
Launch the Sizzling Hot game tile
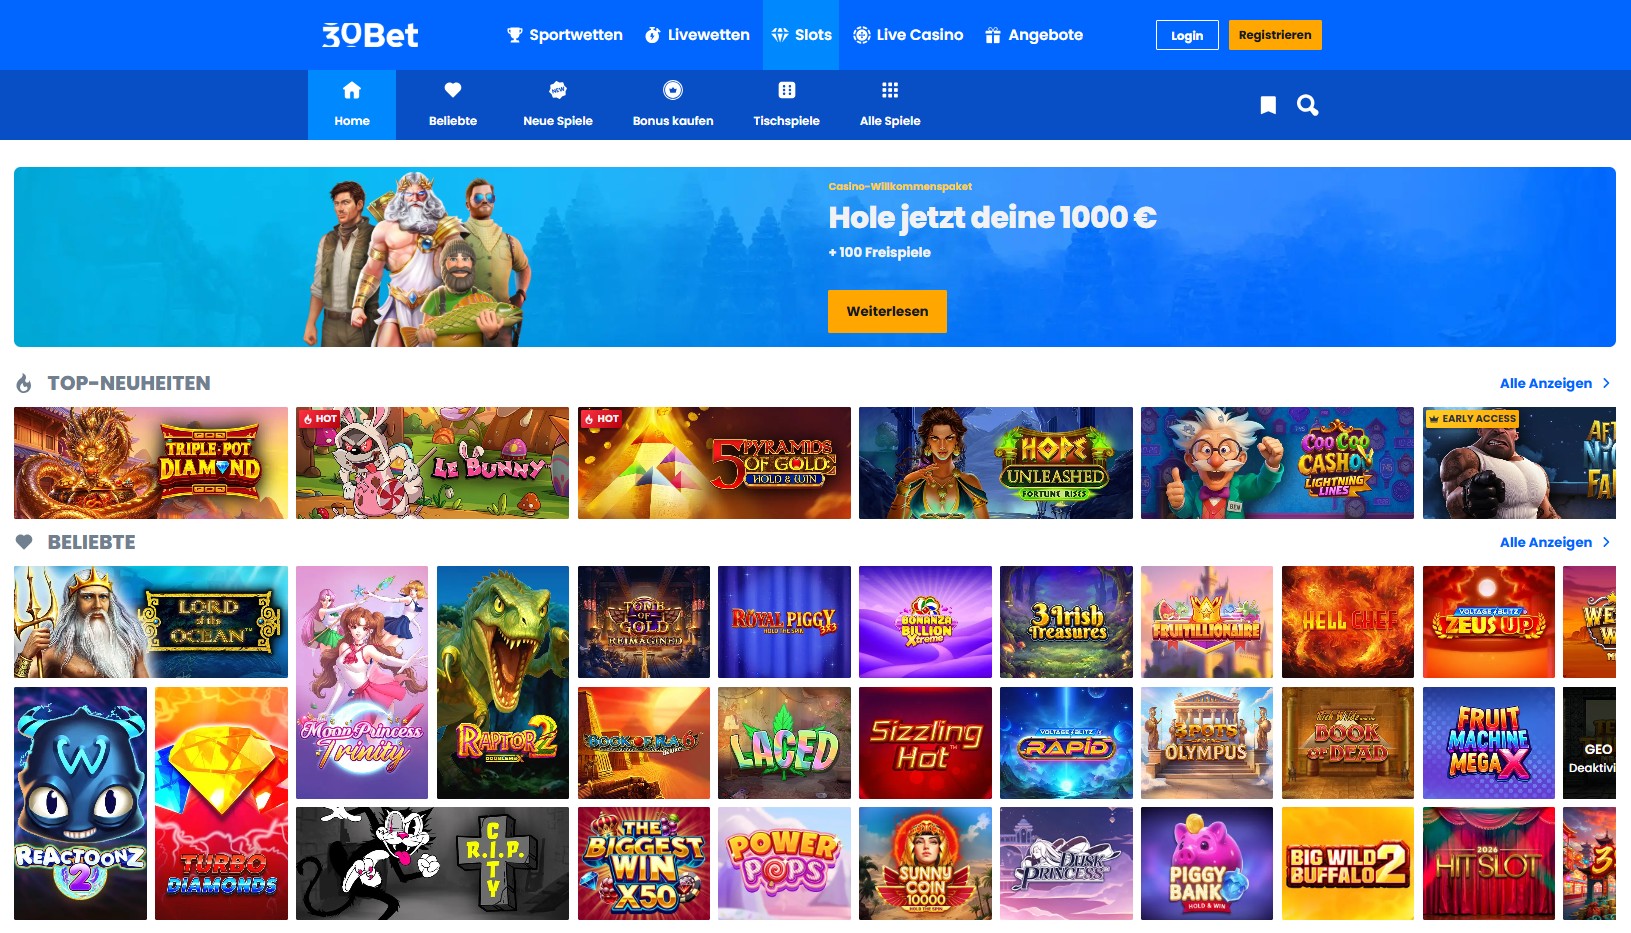click(x=925, y=743)
